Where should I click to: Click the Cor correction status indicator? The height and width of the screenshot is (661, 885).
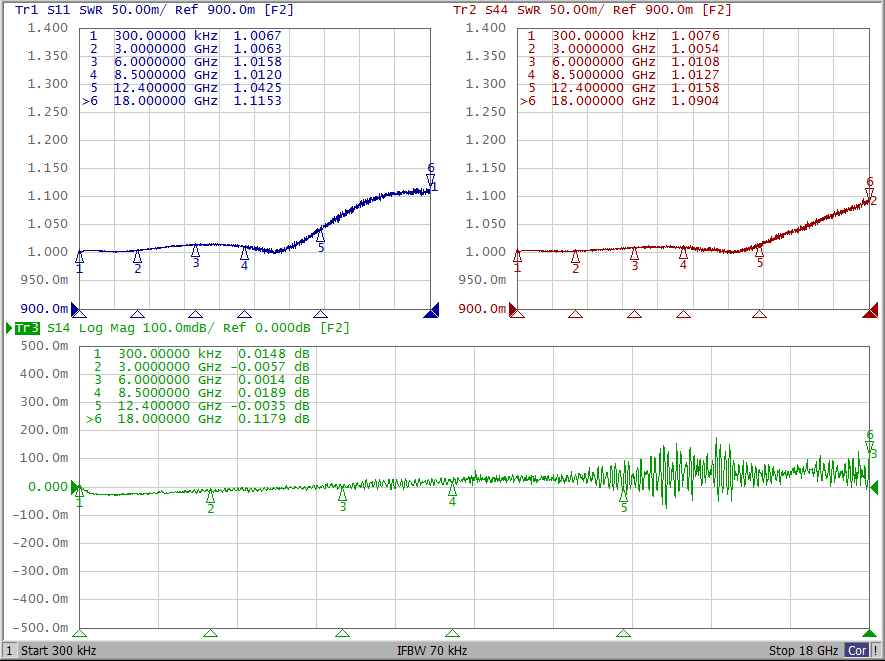click(x=857, y=651)
